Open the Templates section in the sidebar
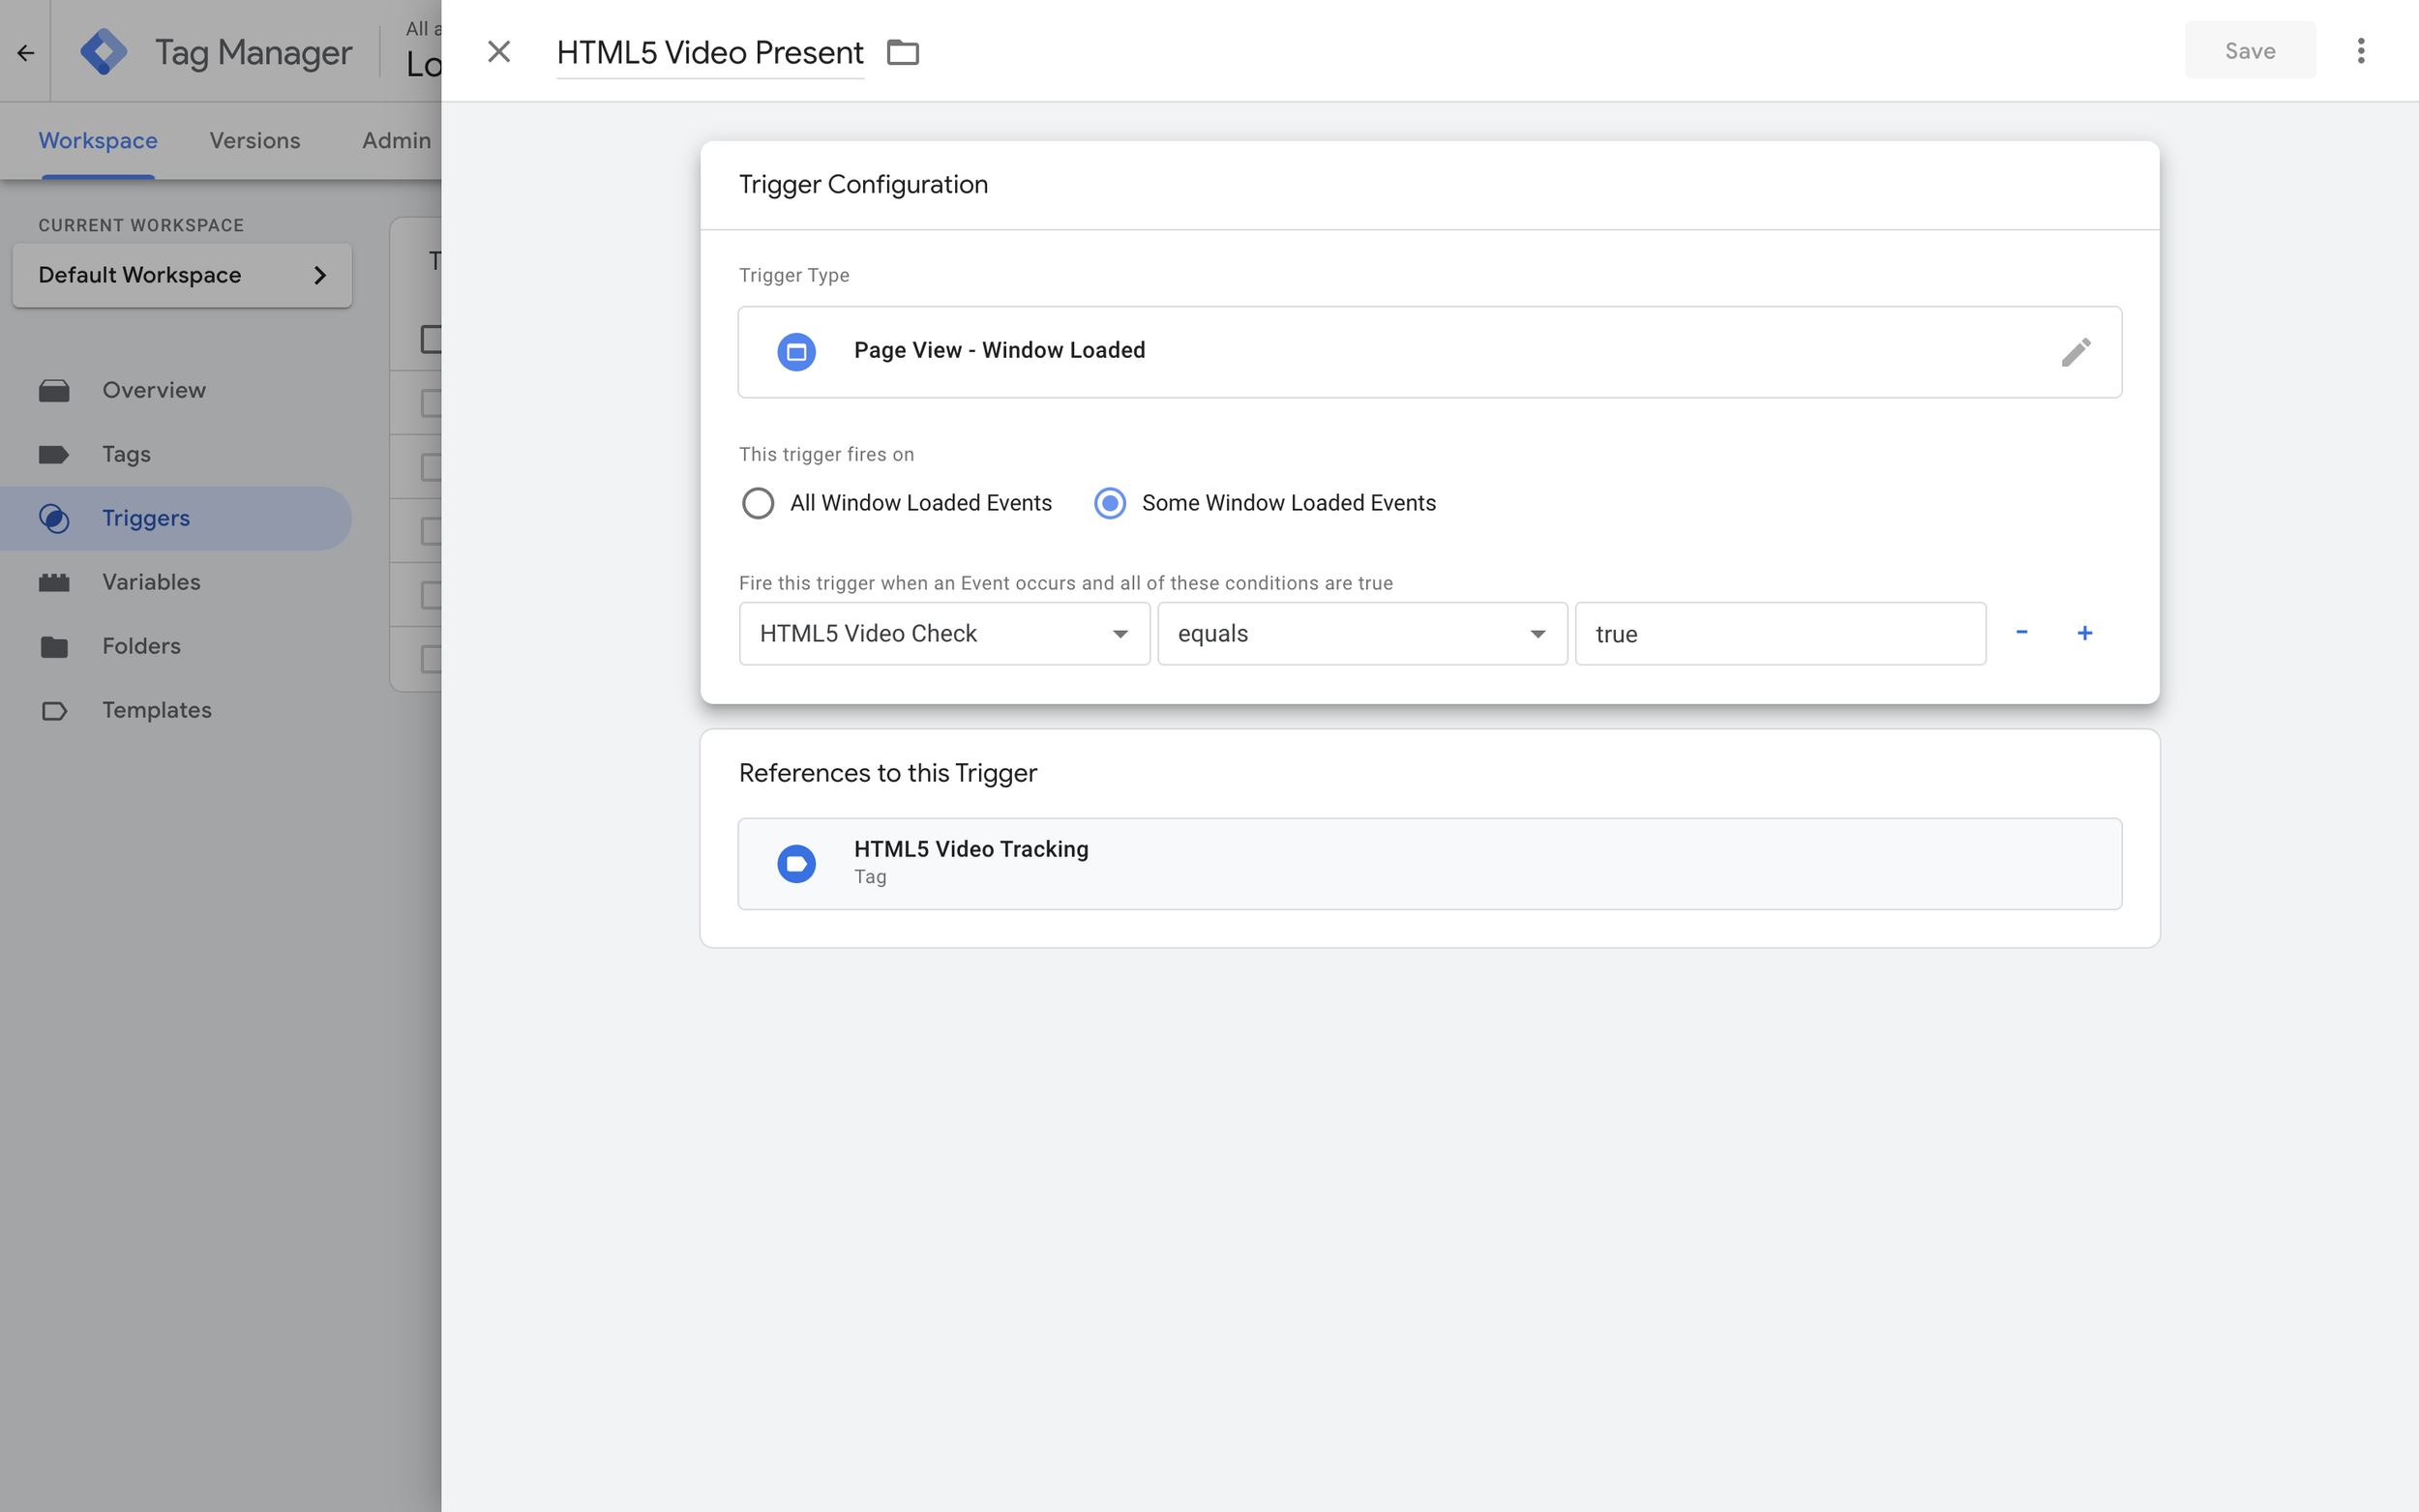This screenshot has height=1512, width=2419. (156, 710)
